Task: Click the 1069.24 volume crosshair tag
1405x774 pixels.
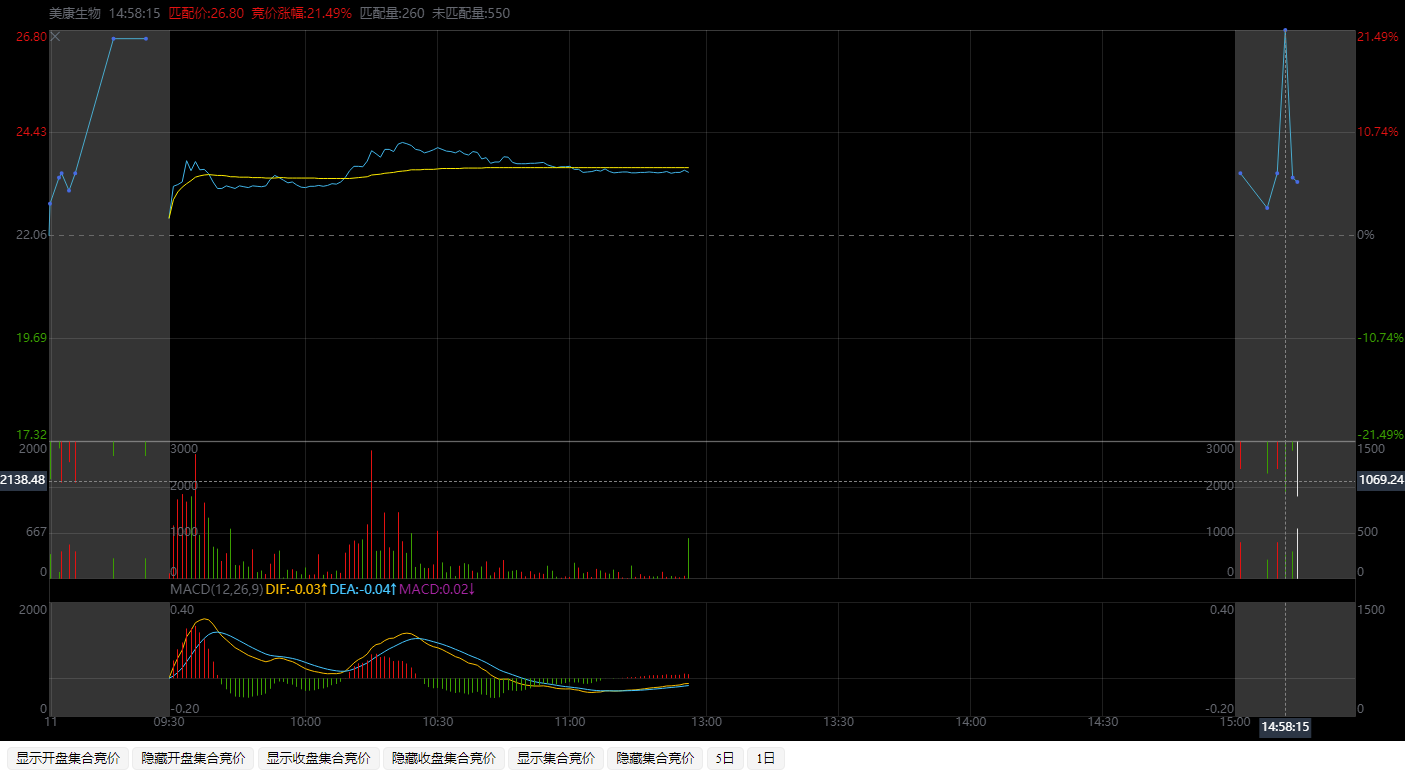Action: coord(1380,481)
